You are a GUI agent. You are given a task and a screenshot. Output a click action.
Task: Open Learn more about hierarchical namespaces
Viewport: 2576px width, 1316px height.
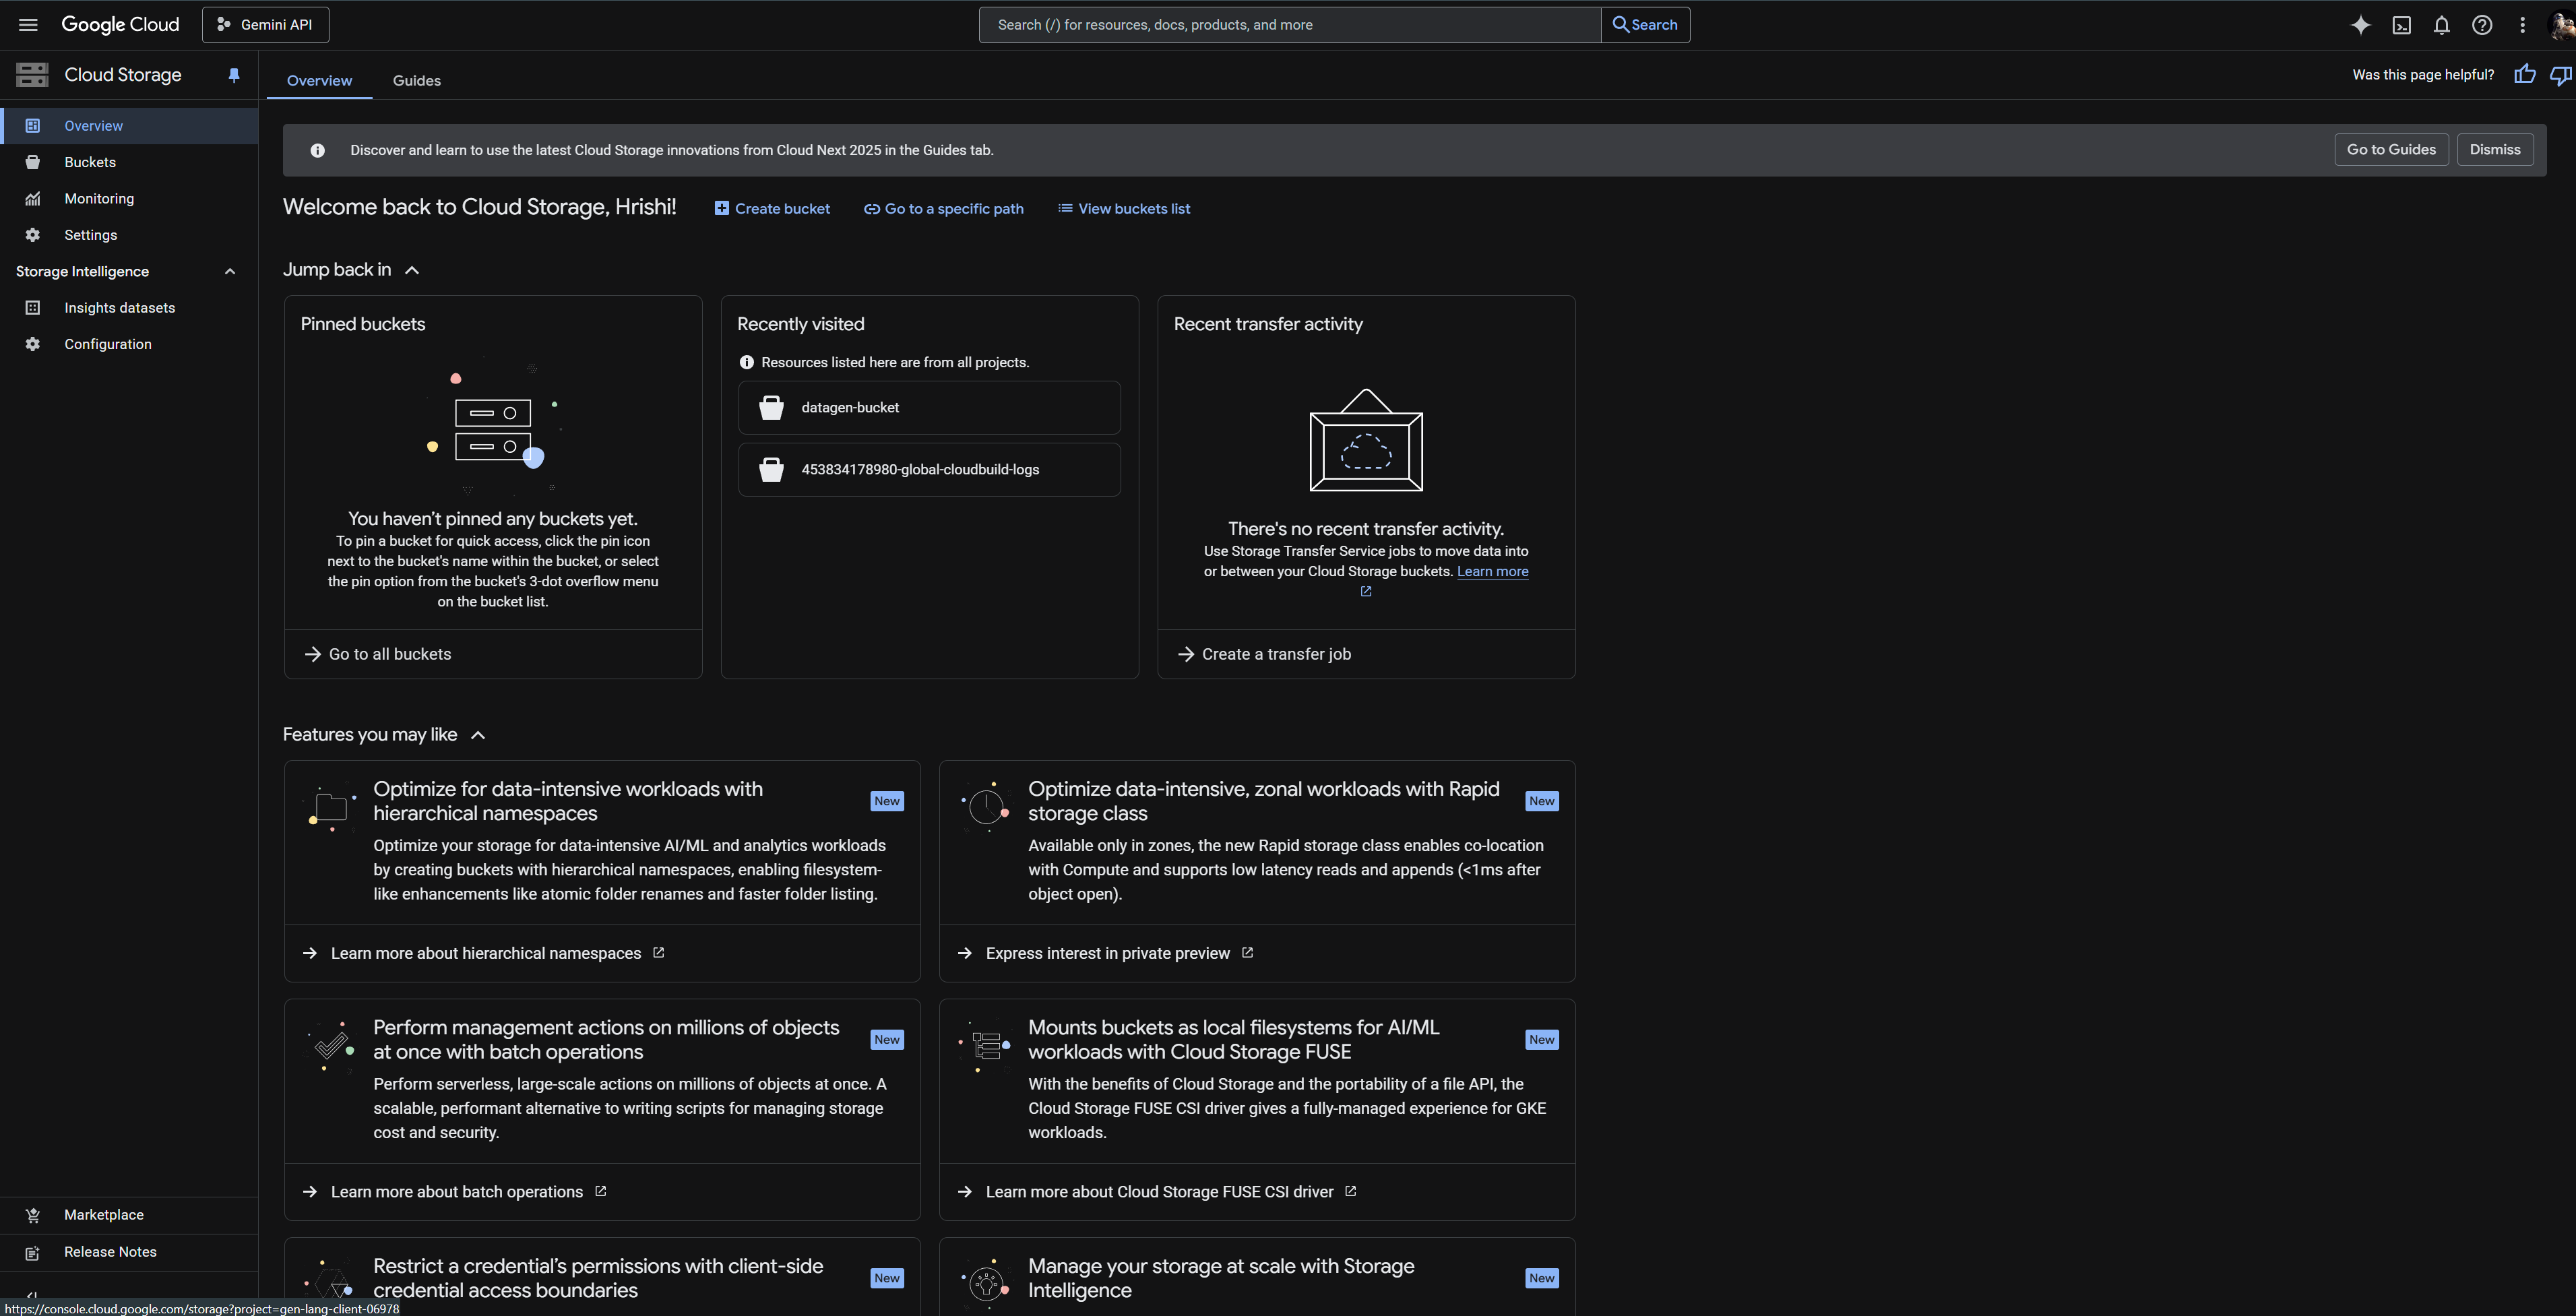[x=485, y=953]
